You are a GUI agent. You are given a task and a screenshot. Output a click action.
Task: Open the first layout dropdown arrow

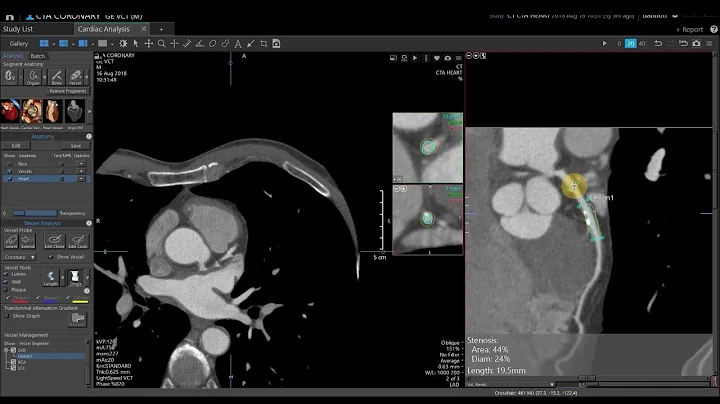[x=53, y=44]
